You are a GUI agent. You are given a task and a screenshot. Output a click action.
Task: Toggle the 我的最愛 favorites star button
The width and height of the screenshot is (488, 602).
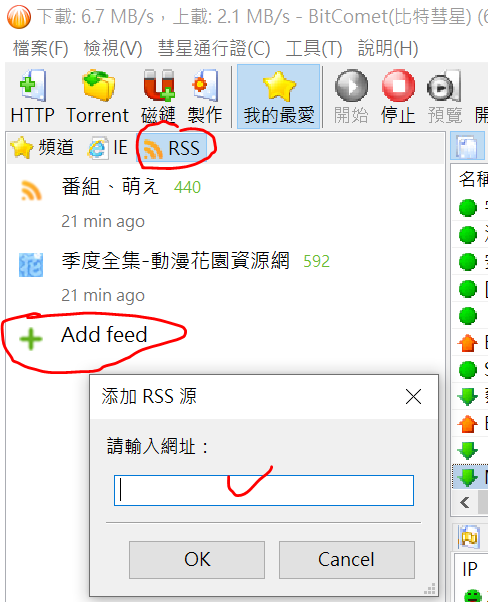click(x=279, y=96)
